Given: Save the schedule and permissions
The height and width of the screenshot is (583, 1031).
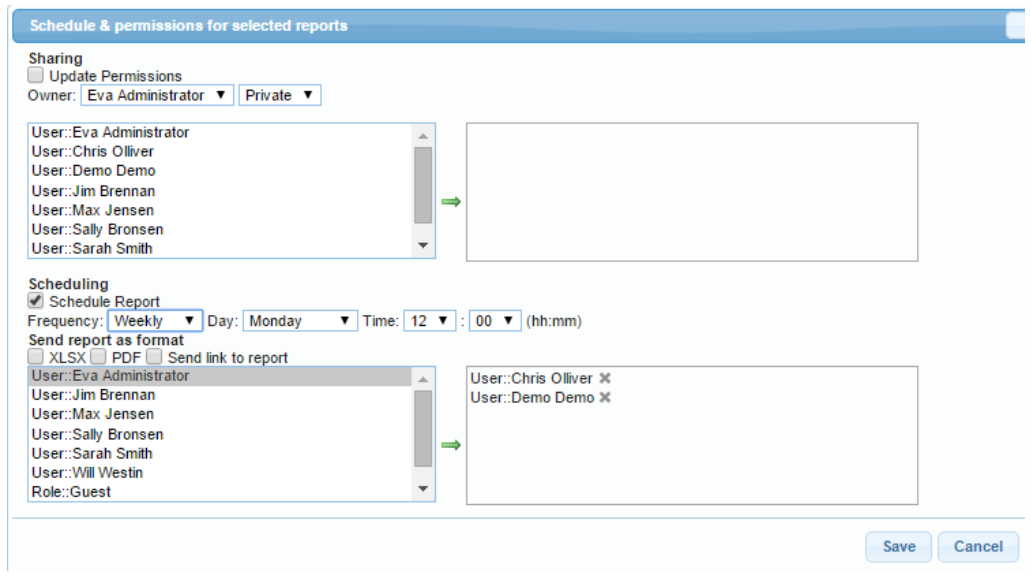Looking at the screenshot, I should (898, 547).
